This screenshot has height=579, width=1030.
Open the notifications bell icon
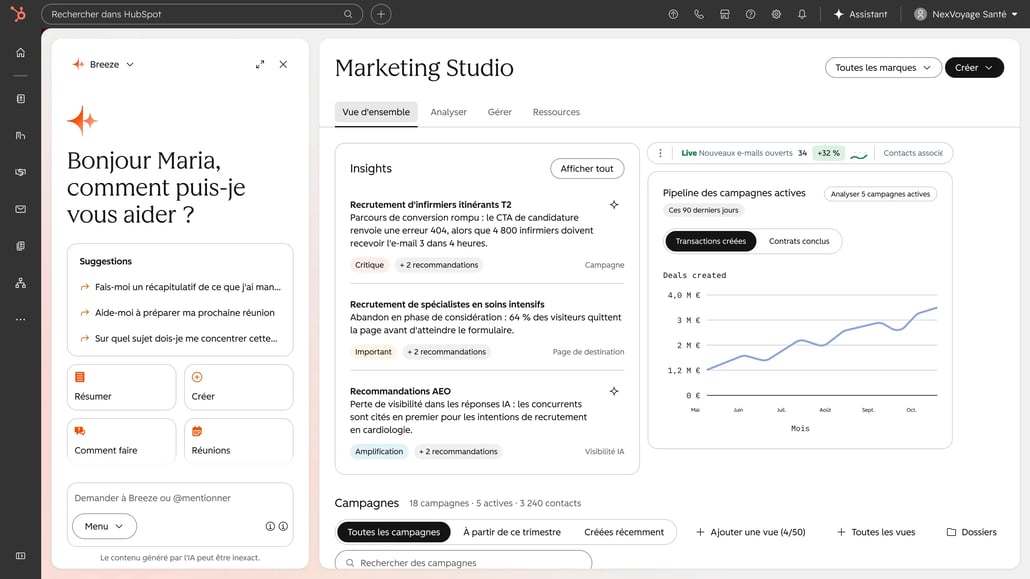tap(802, 14)
